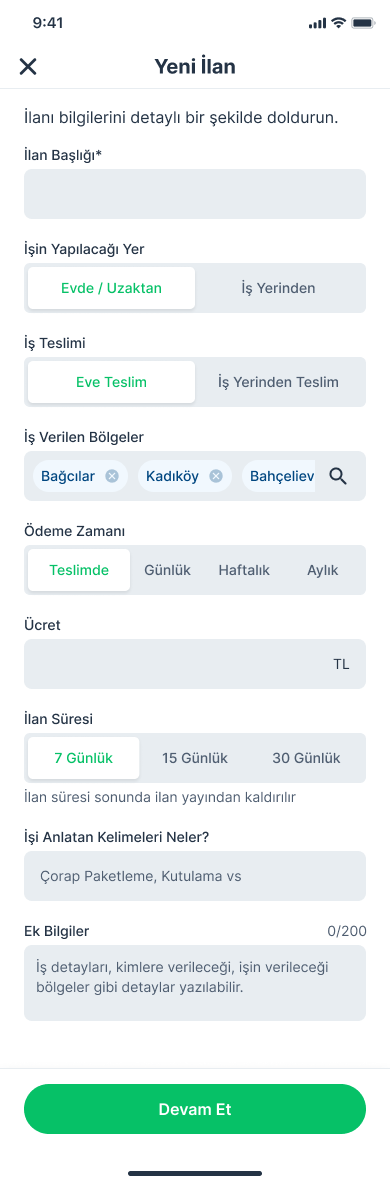This screenshot has height=1184, width=390.
Task: Choose Eve Teslim delivery option
Action: (x=111, y=382)
